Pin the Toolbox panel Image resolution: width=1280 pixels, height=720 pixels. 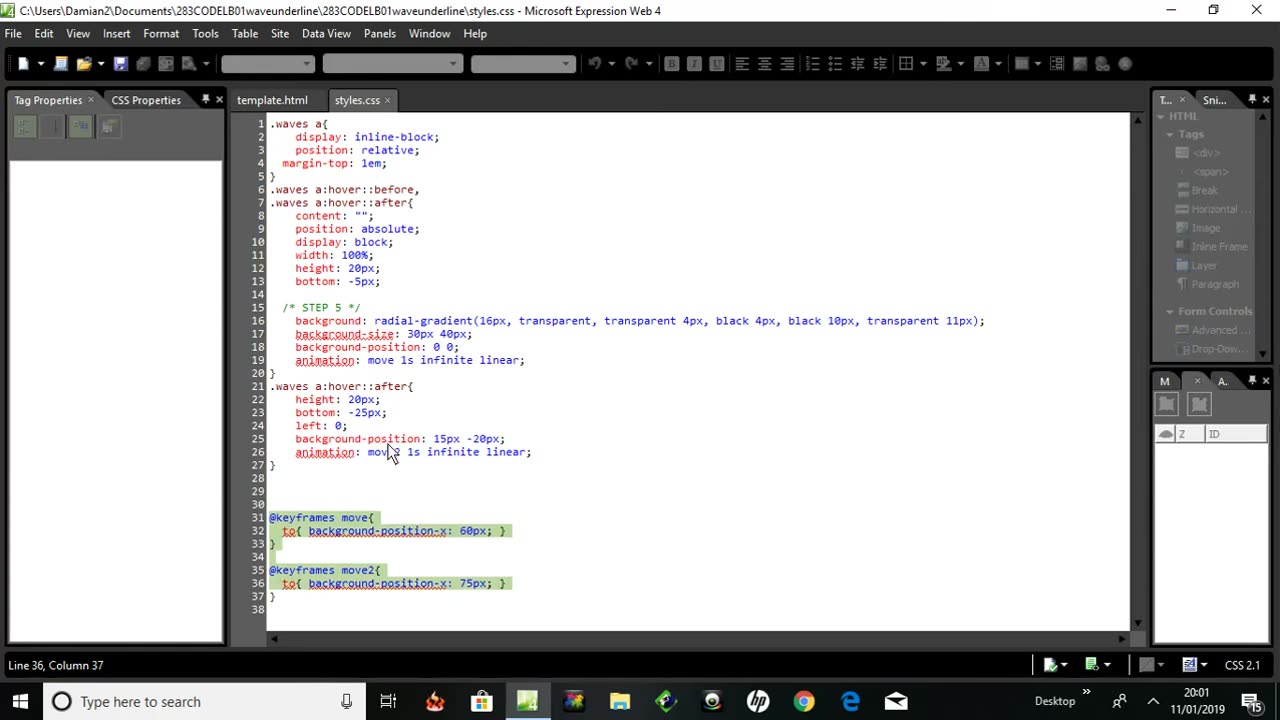click(x=1252, y=100)
